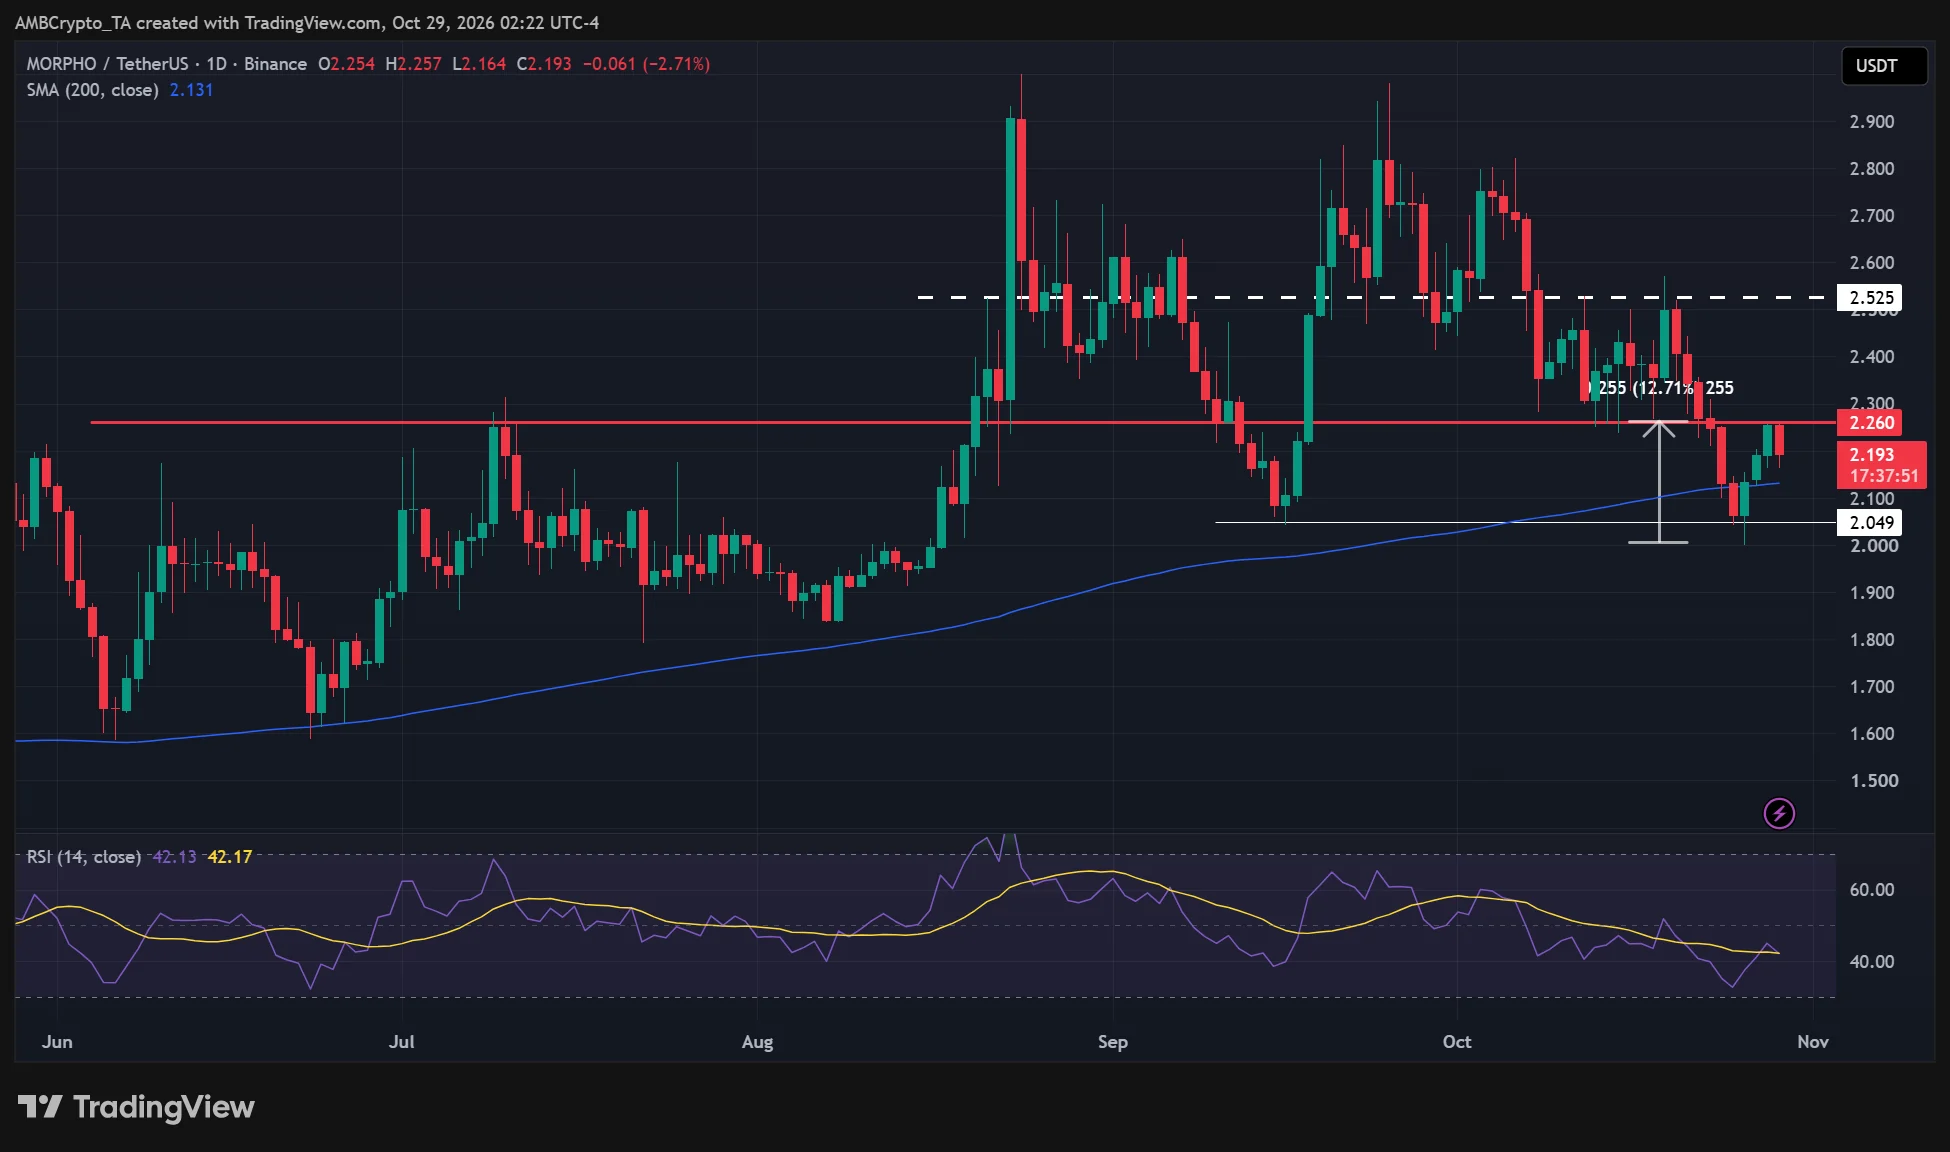Click the Binance exchange label
Screen dimensions: 1950x1152
(275, 64)
